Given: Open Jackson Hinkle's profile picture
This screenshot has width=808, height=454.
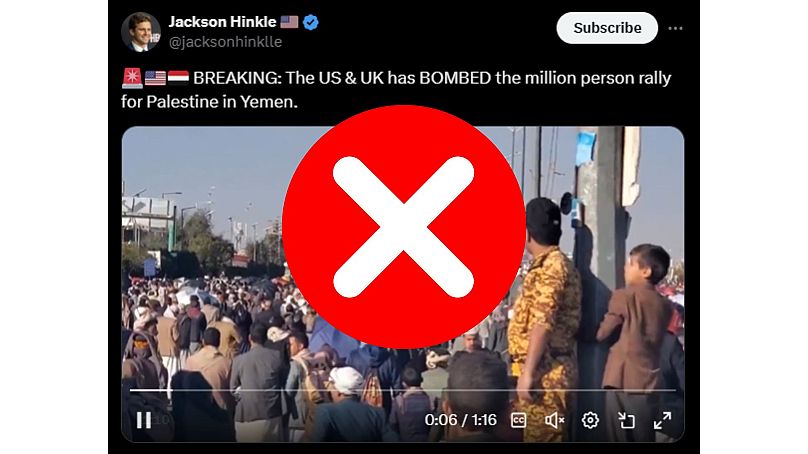Looking at the screenshot, I should (x=141, y=32).
